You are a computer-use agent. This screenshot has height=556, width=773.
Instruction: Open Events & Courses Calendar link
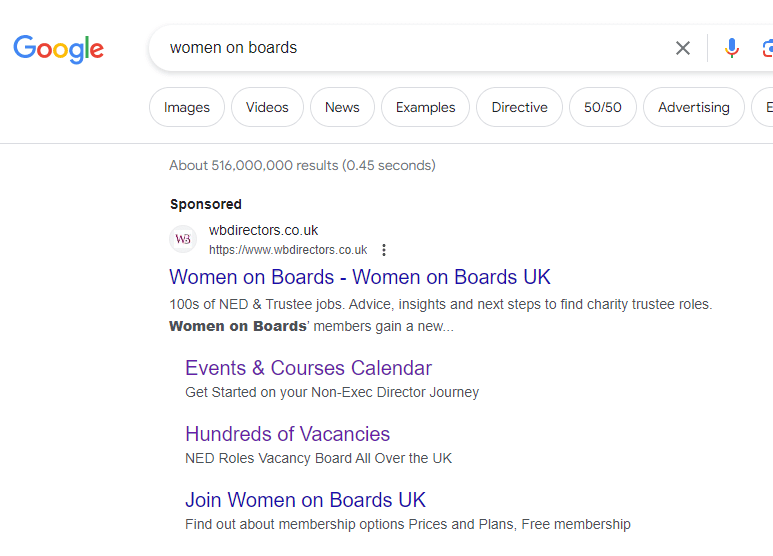[x=309, y=368]
